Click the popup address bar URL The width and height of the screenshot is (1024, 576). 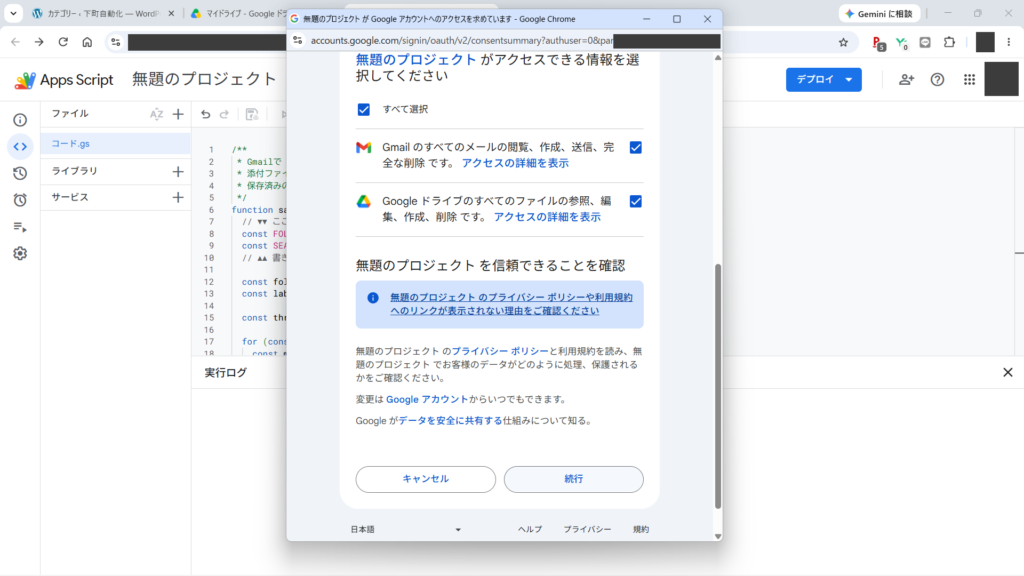[461, 40]
